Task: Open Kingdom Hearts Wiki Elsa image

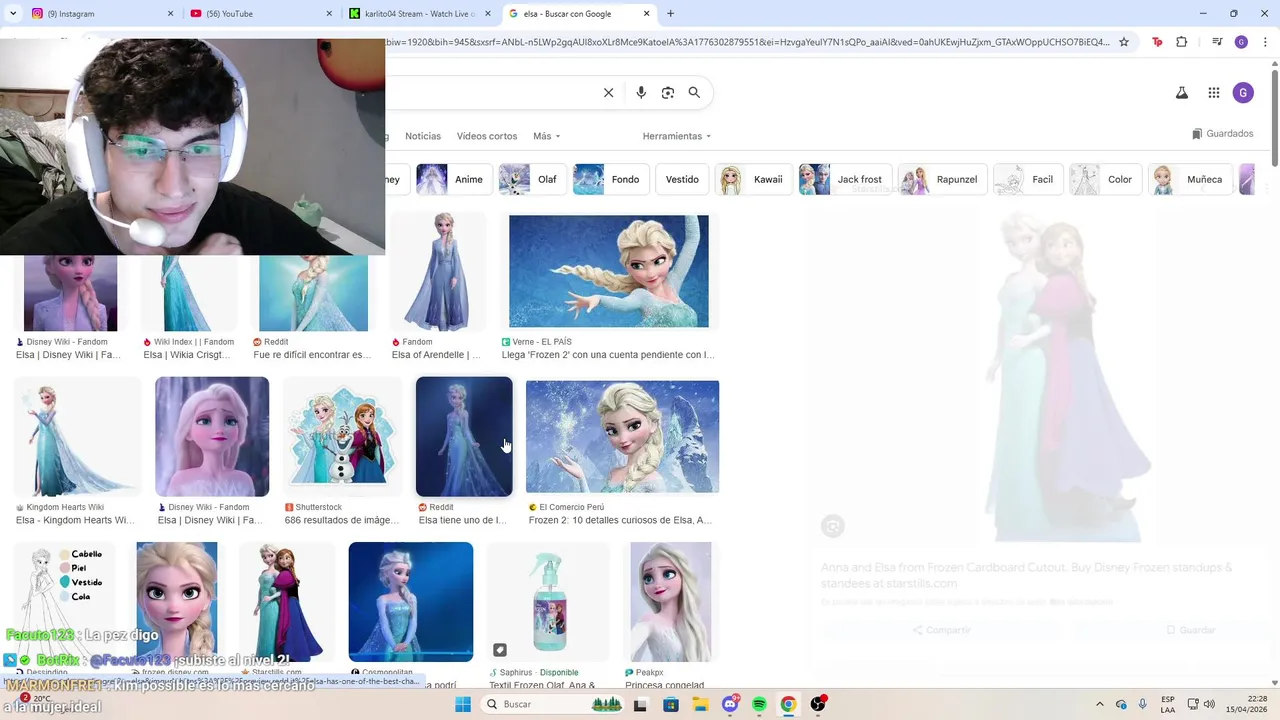Action: (x=77, y=436)
